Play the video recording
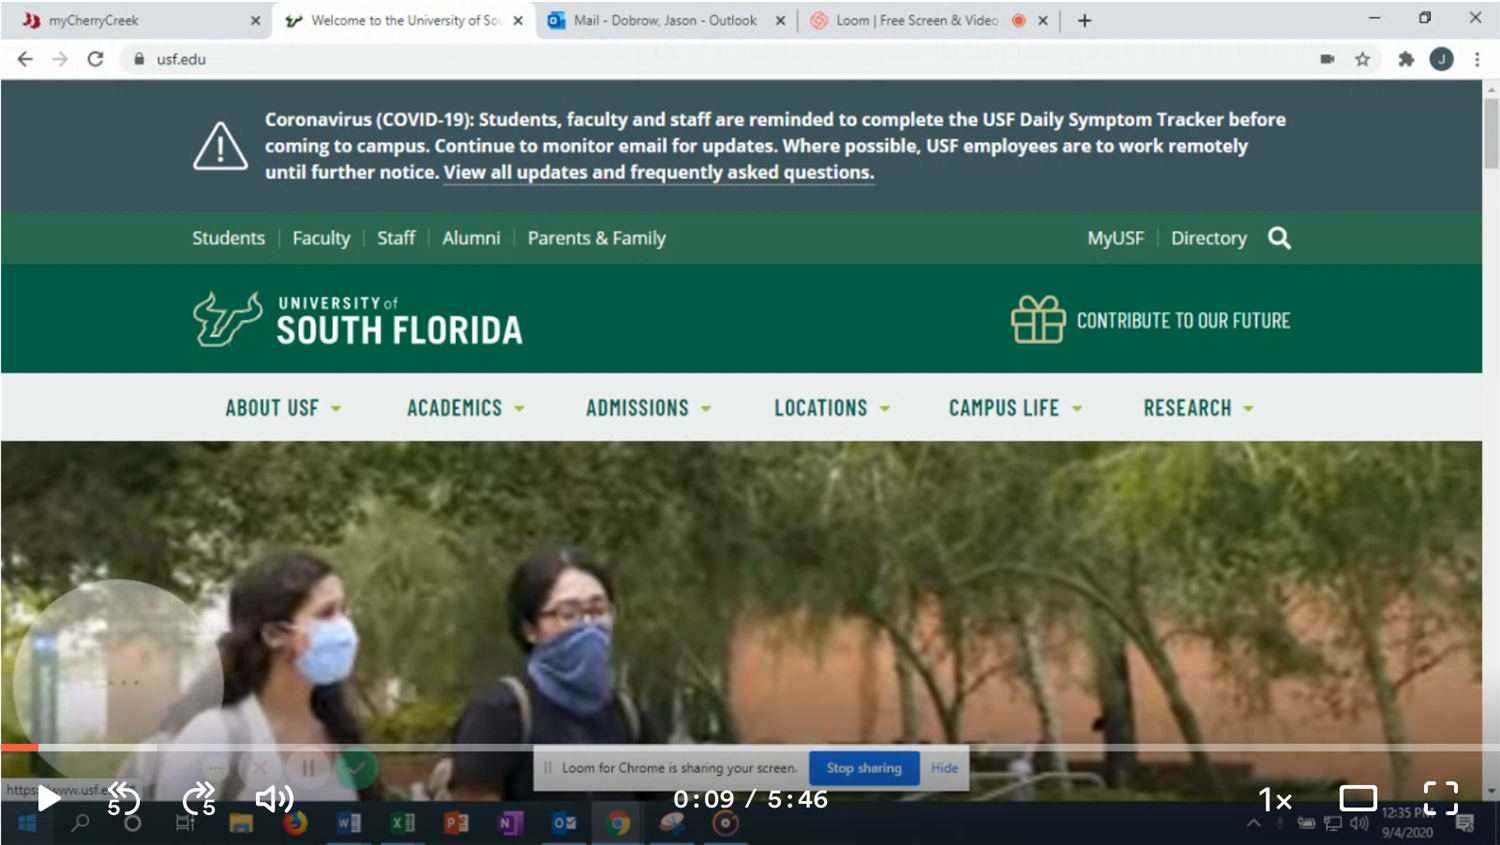The width and height of the screenshot is (1500, 845). pos(48,798)
